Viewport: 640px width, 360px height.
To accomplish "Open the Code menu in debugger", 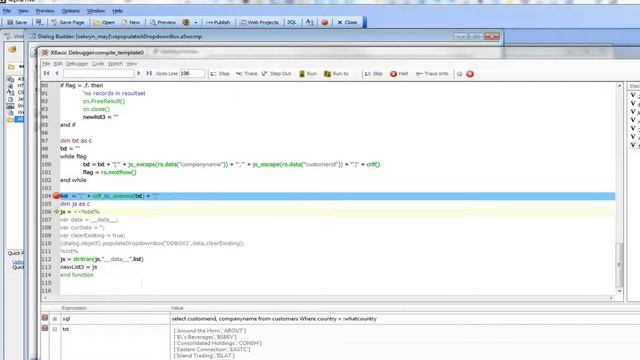I will (x=98, y=64).
